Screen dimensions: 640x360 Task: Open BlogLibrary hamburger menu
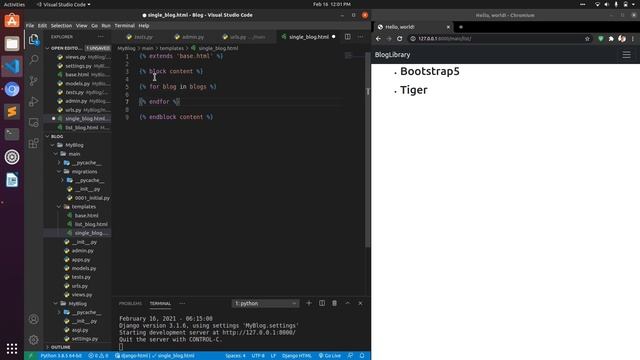coord(627,55)
